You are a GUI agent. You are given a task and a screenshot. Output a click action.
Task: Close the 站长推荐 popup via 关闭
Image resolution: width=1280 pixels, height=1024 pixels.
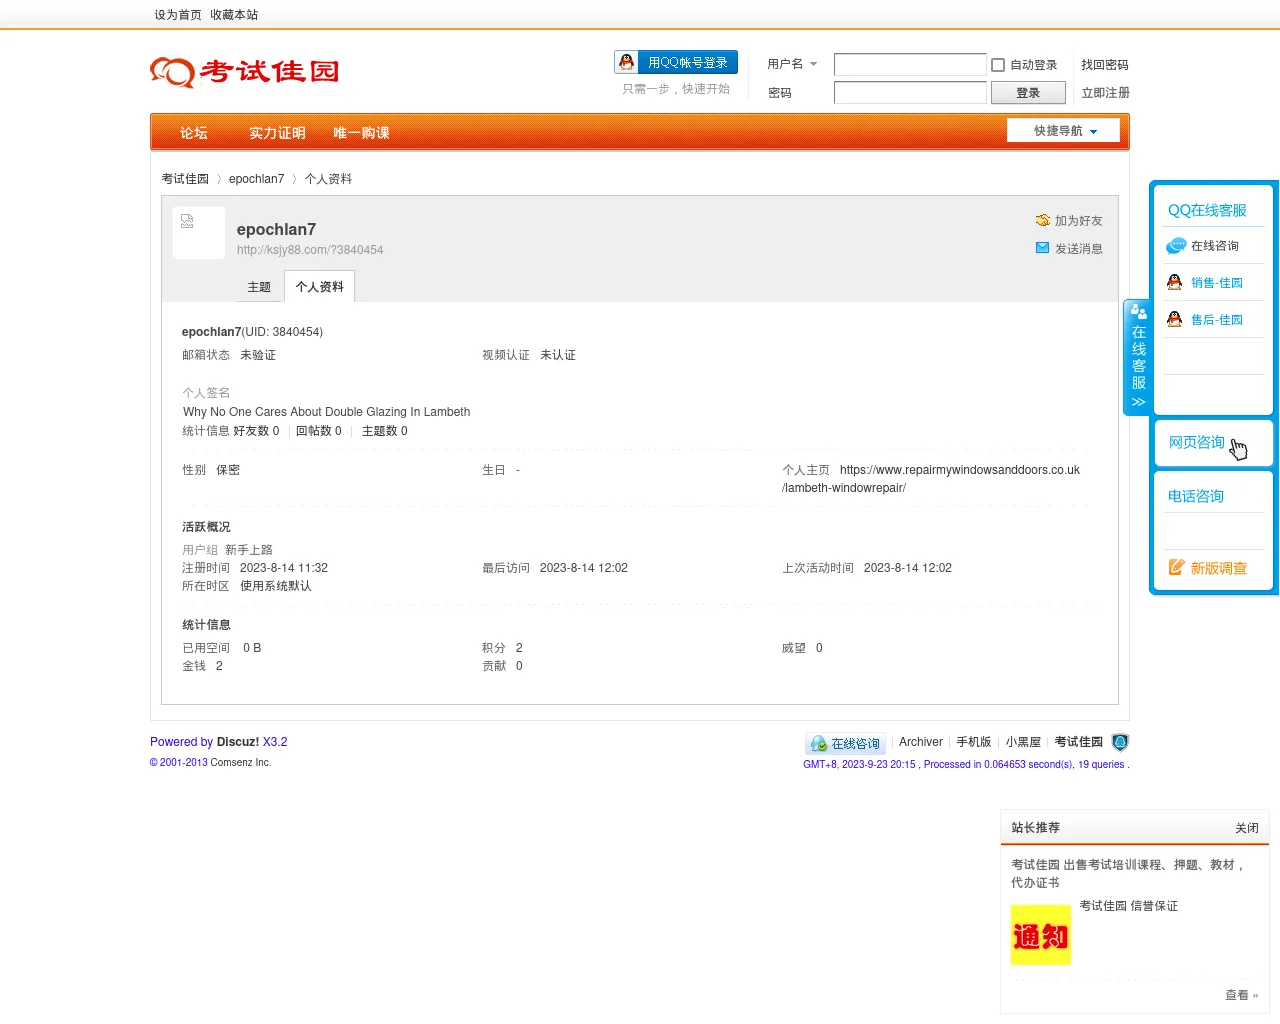pyautogui.click(x=1247, y=828)
